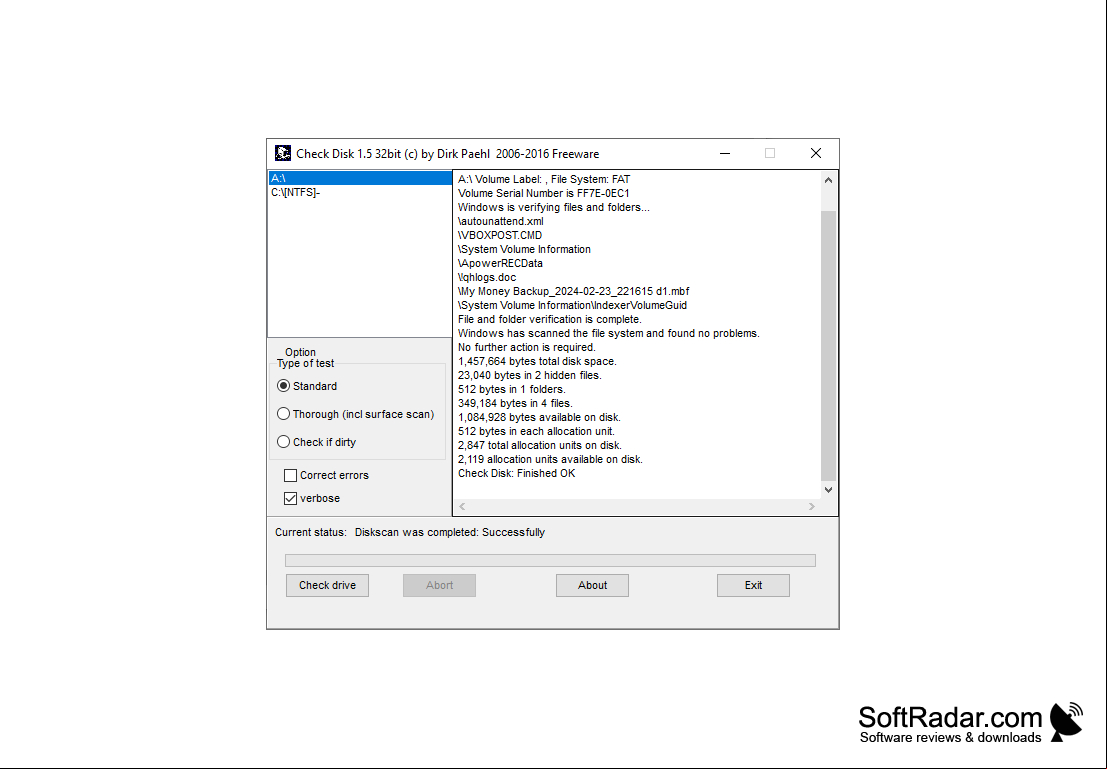Click the Check Disk app icon in title bar
This screenshot has width=1107, height=769.
282,153
